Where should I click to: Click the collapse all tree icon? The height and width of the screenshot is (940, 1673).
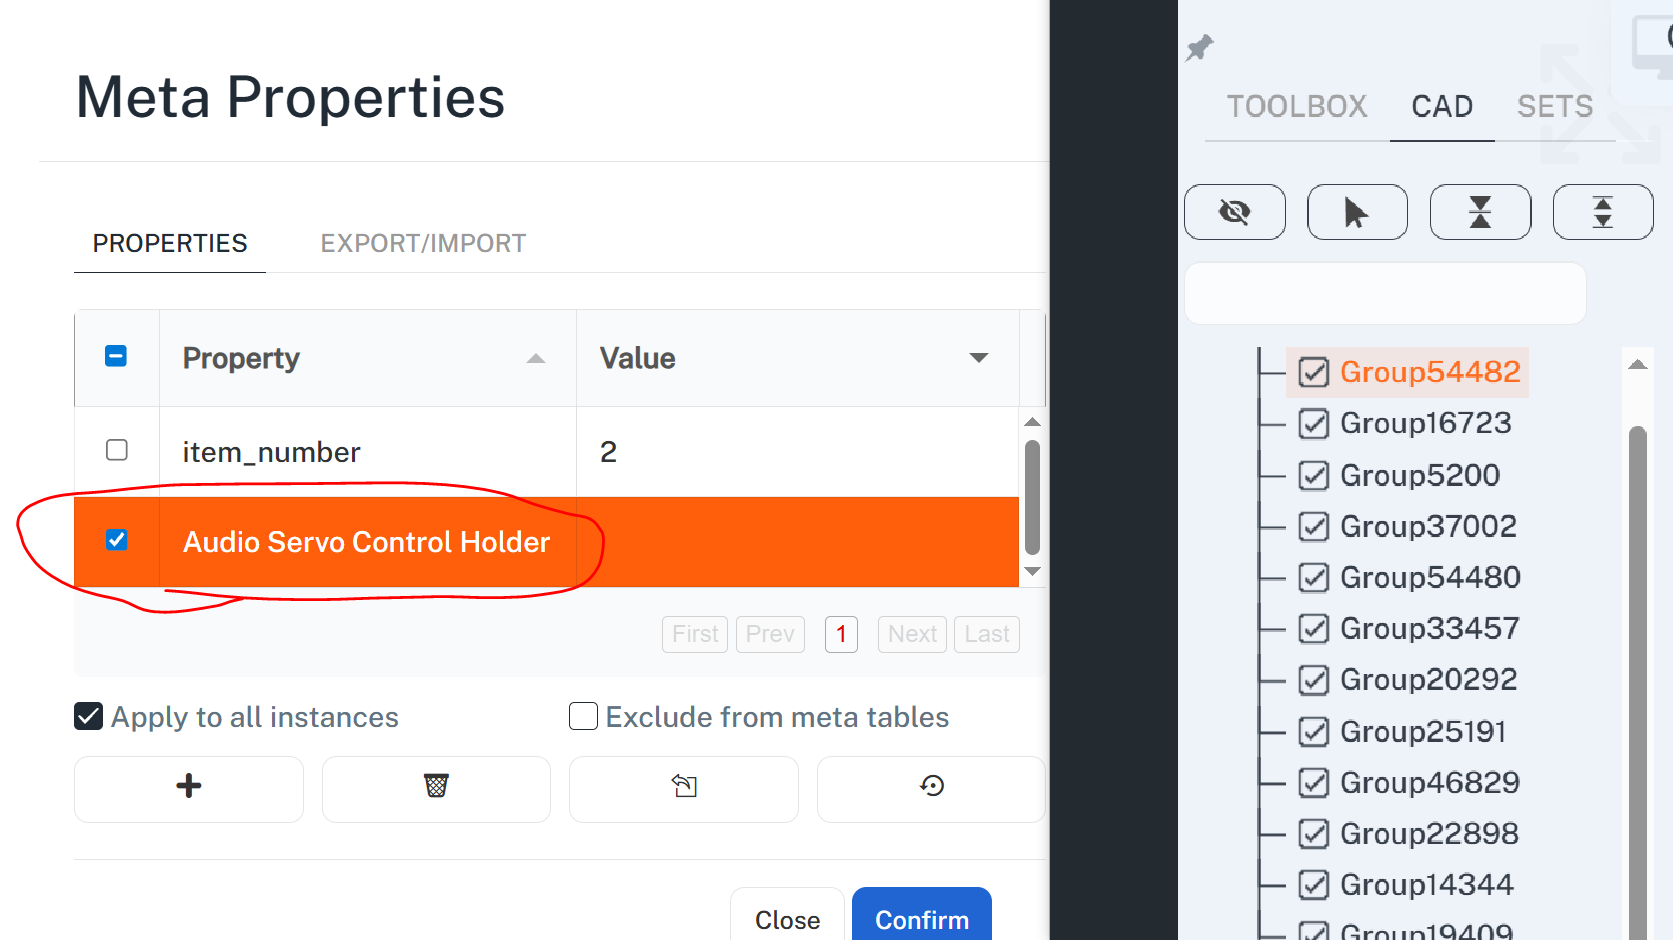coord(1480,212)
